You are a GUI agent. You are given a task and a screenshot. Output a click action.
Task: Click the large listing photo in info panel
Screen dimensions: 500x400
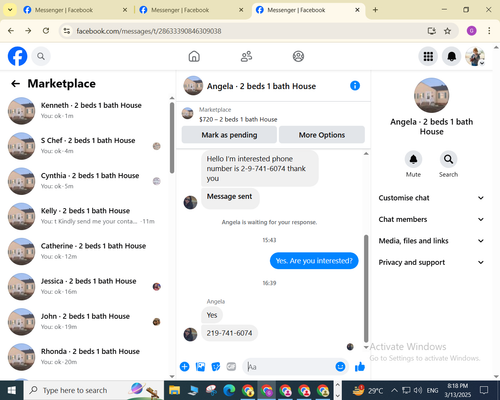point(431,95)
